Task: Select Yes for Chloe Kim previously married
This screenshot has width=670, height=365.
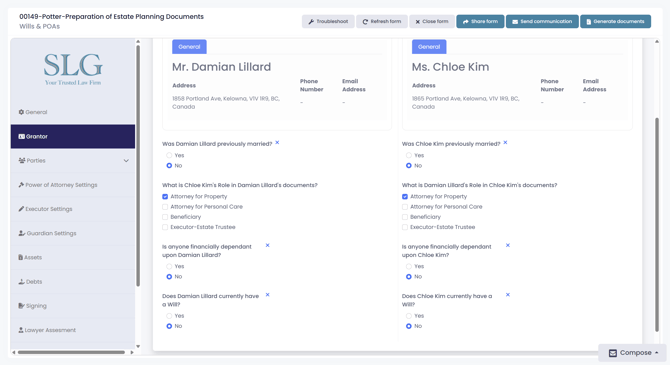Action: [x=409, y=155]
